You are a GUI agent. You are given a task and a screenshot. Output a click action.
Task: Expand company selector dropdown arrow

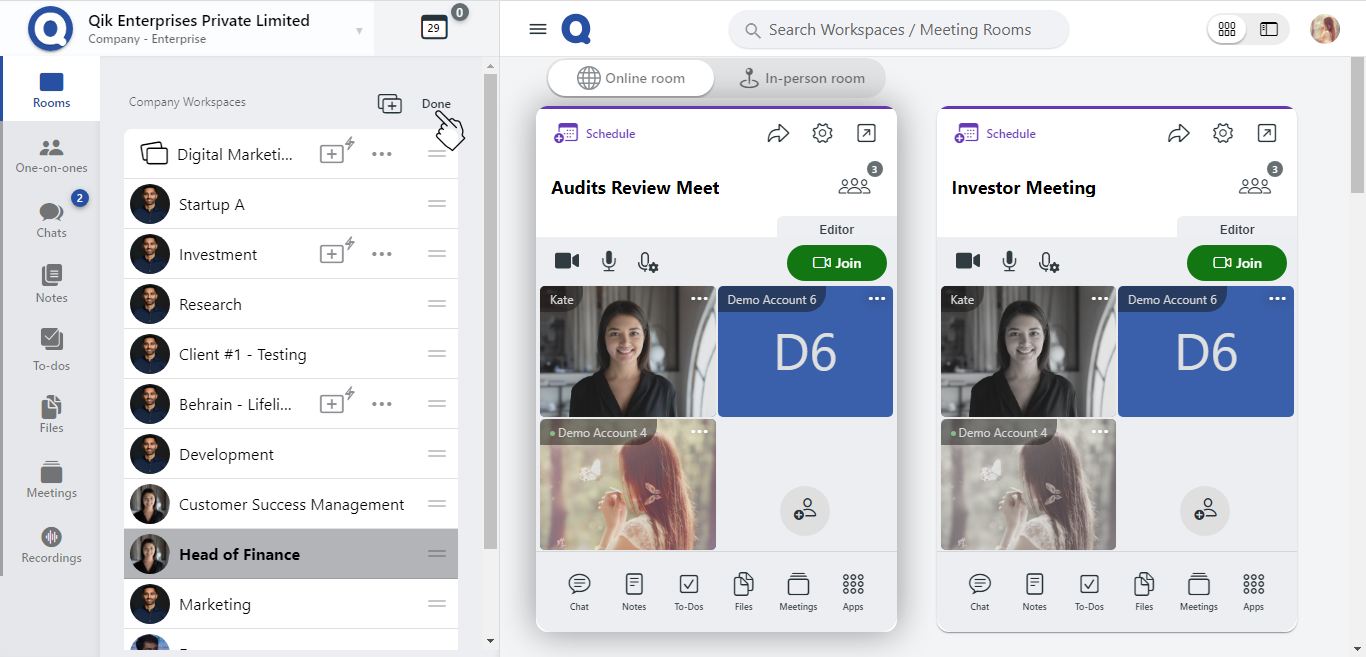(x=359, y=31)
